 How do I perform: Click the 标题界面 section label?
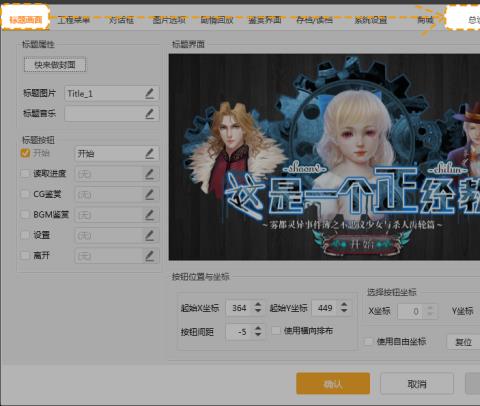(x=188, y=44)
